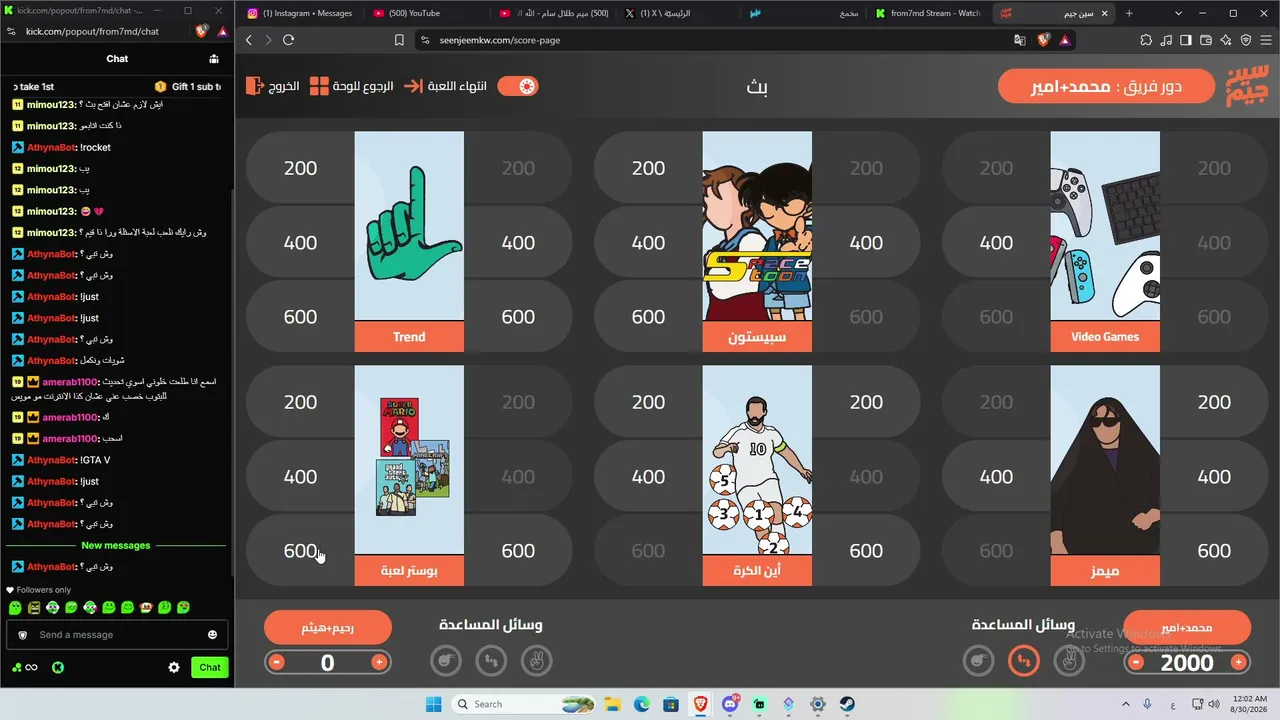Select the بوستر لعبة category card
Image resolution: width=1280 pixels, height=720 pixels.
409,476
